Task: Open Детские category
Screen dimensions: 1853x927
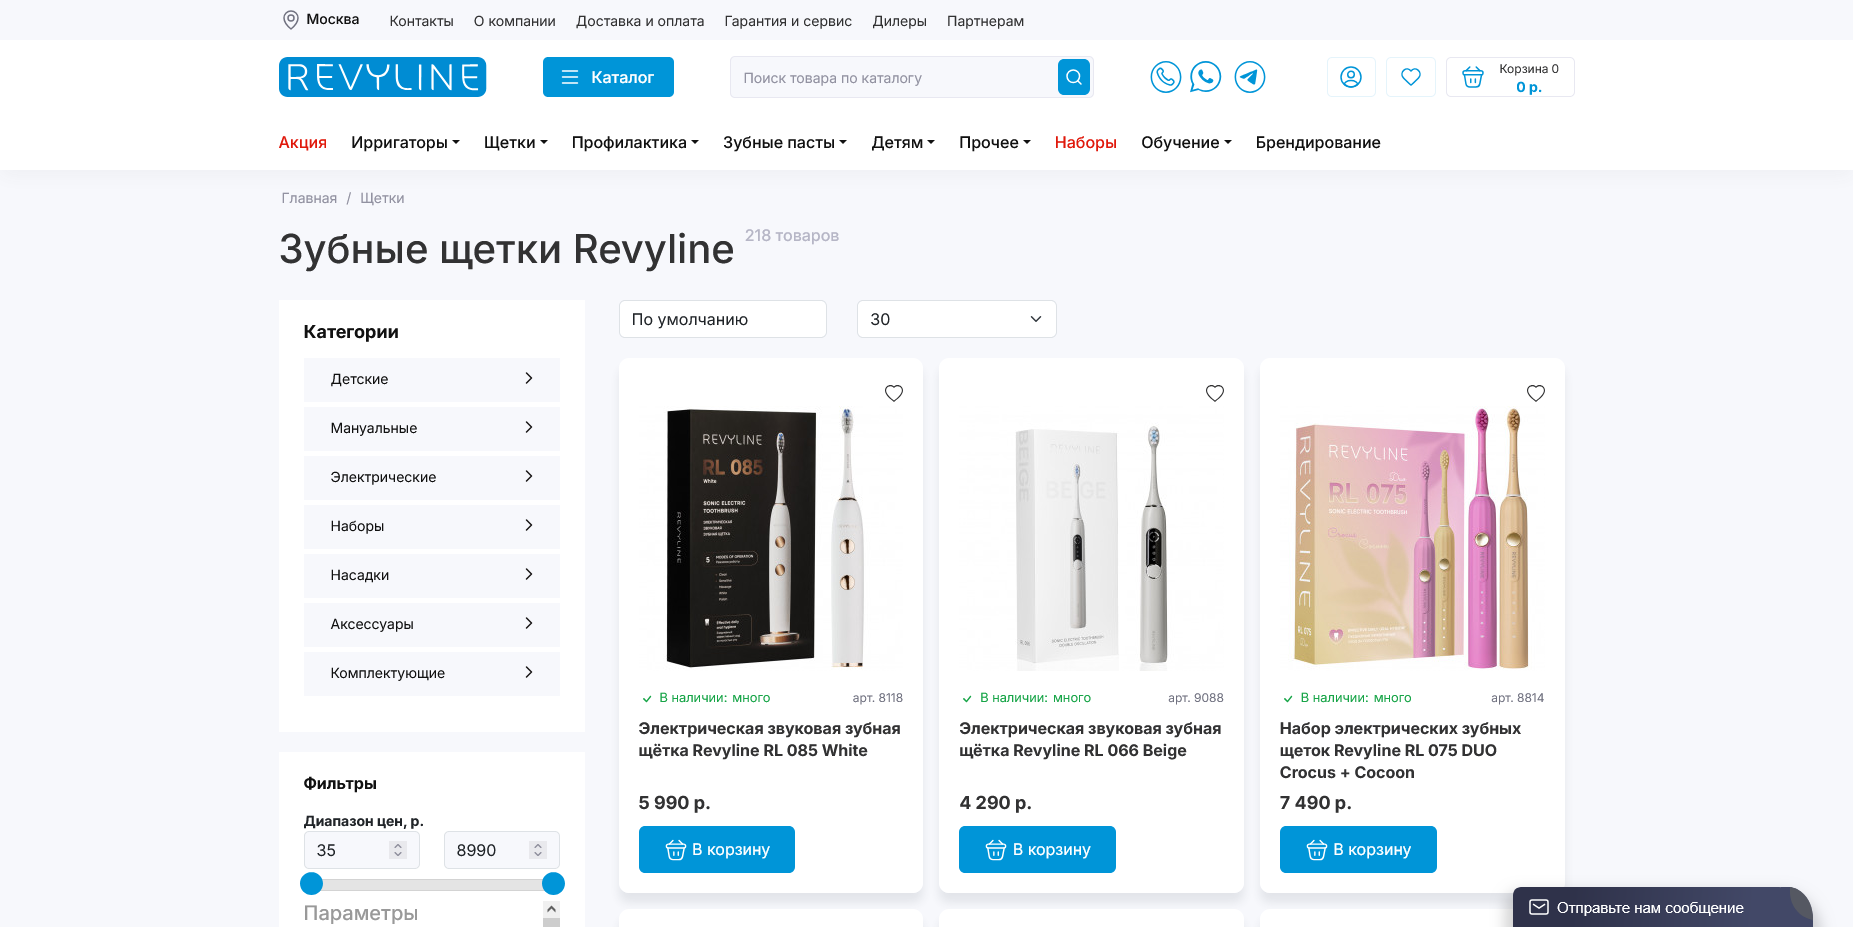Action: point(432,379)
